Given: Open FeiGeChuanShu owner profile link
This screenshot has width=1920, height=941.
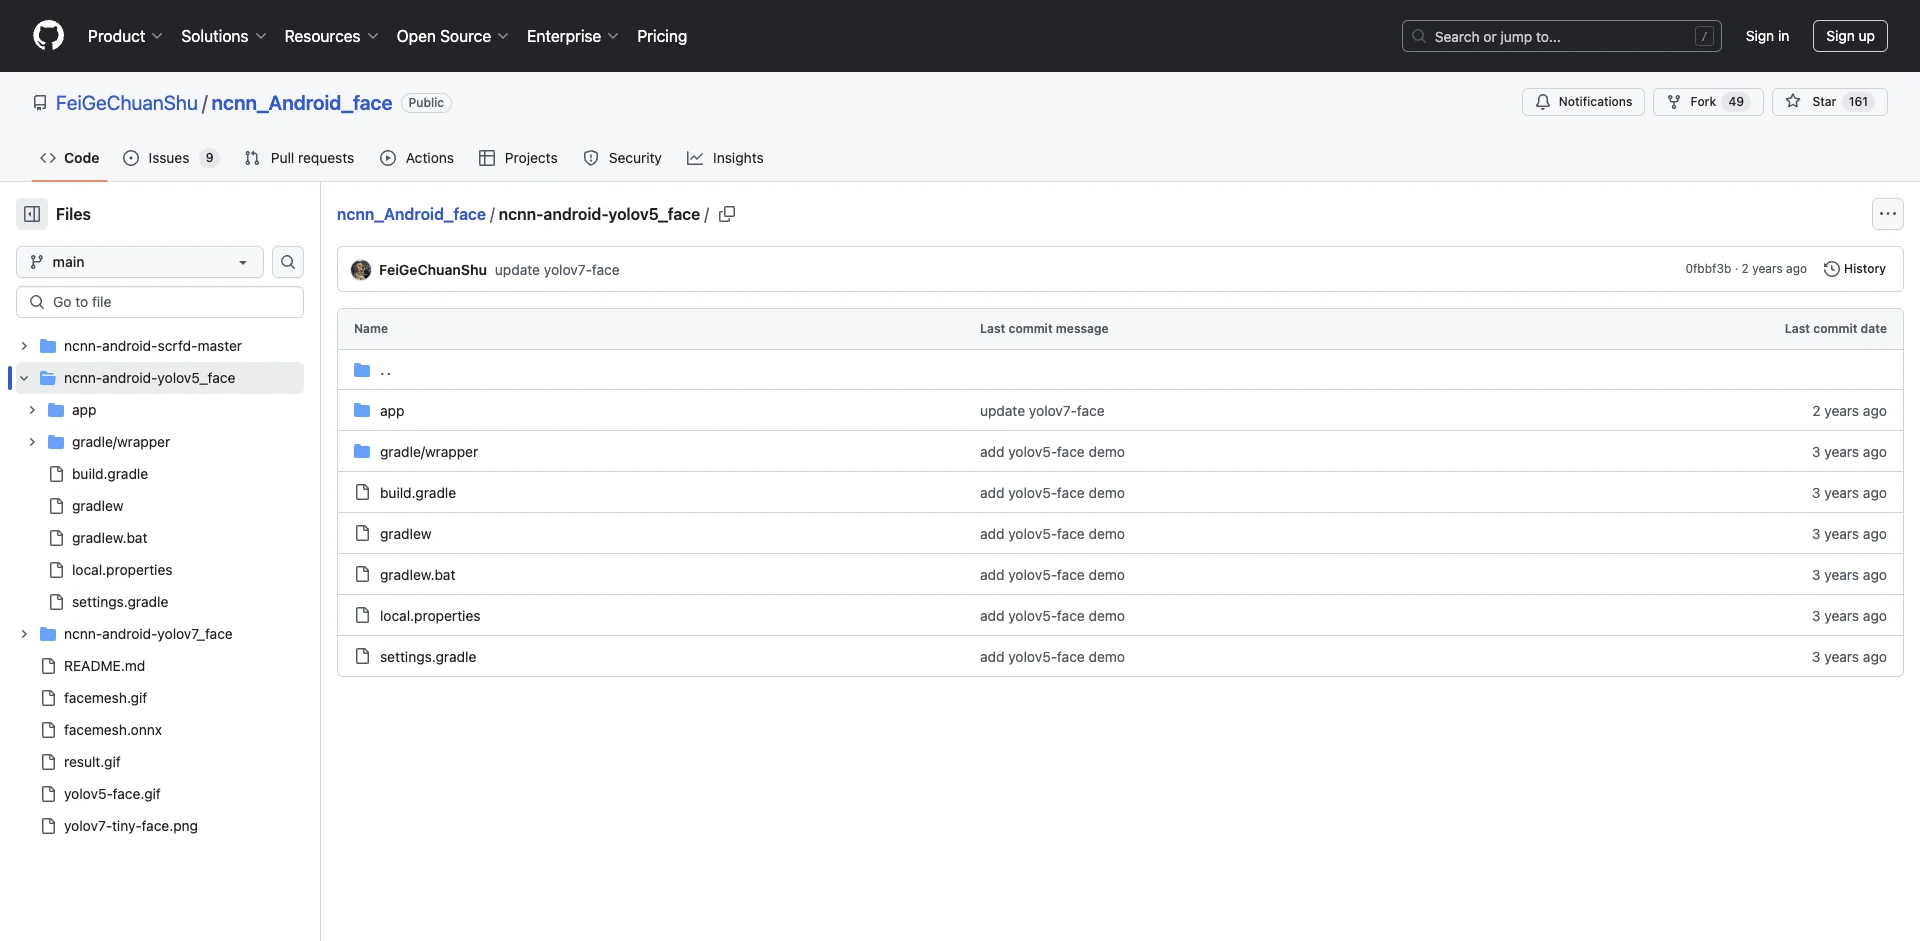Looking at the screenshot, I should [x=127, y=103].
